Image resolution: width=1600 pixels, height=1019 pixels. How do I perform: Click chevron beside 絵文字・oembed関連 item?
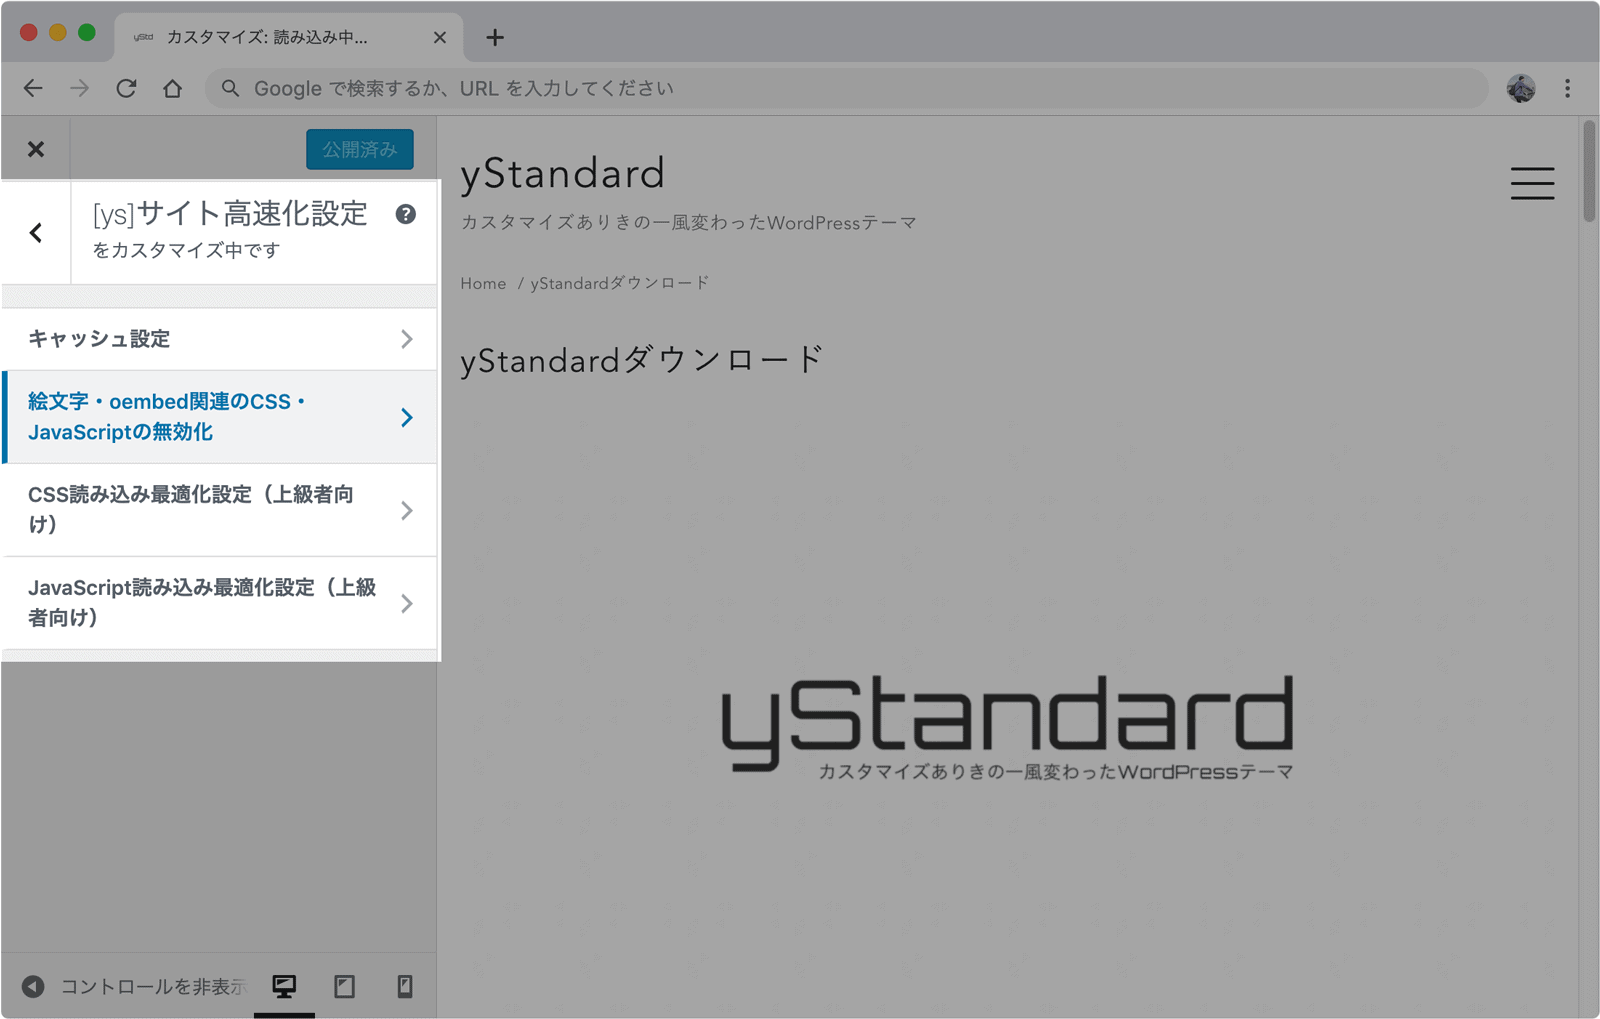(406, 417)
